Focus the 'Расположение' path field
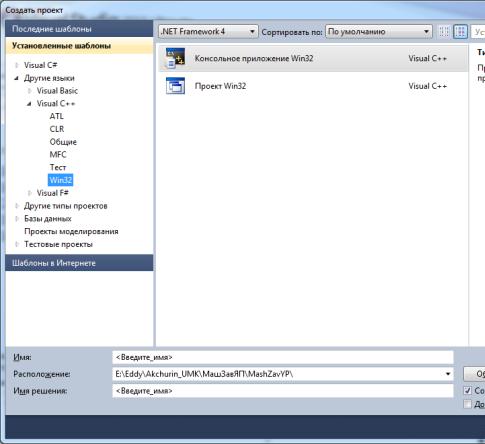Image resolution: width=485 pixels, height=444 pixels. coord(283,374)
